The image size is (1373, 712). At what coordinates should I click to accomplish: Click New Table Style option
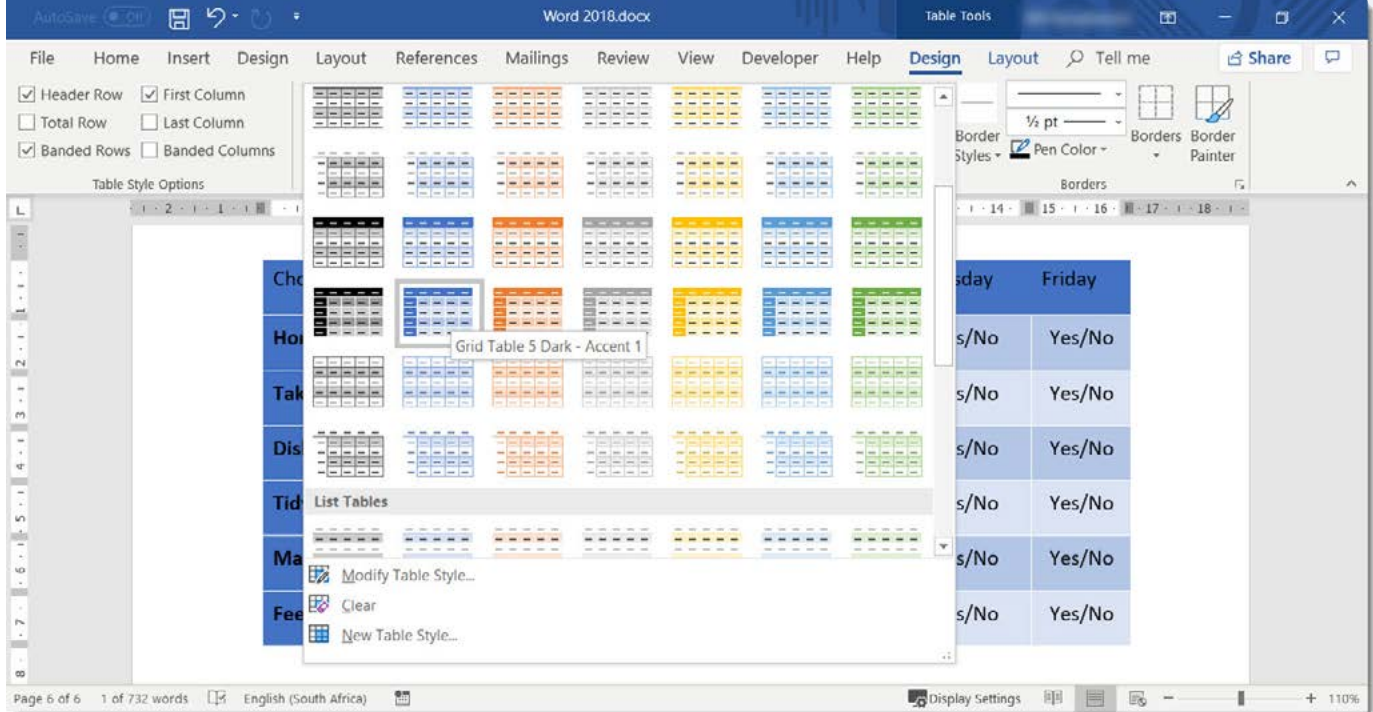400,635
